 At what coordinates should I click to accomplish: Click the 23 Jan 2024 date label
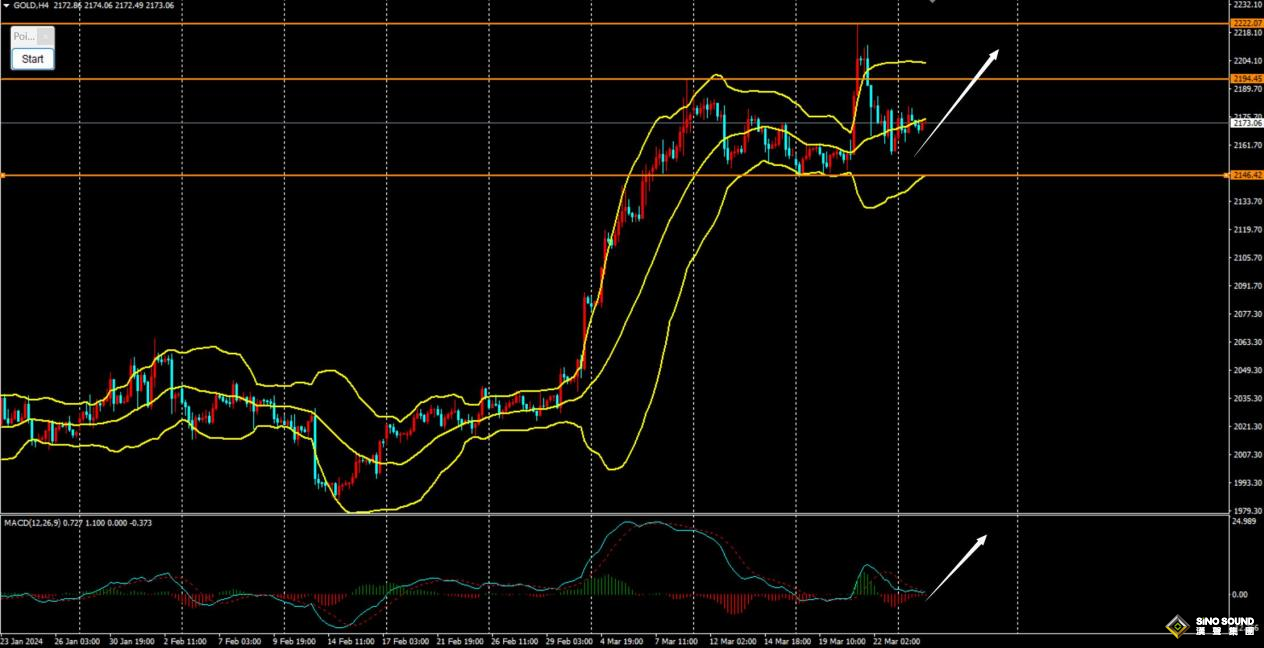click(22, 640)
